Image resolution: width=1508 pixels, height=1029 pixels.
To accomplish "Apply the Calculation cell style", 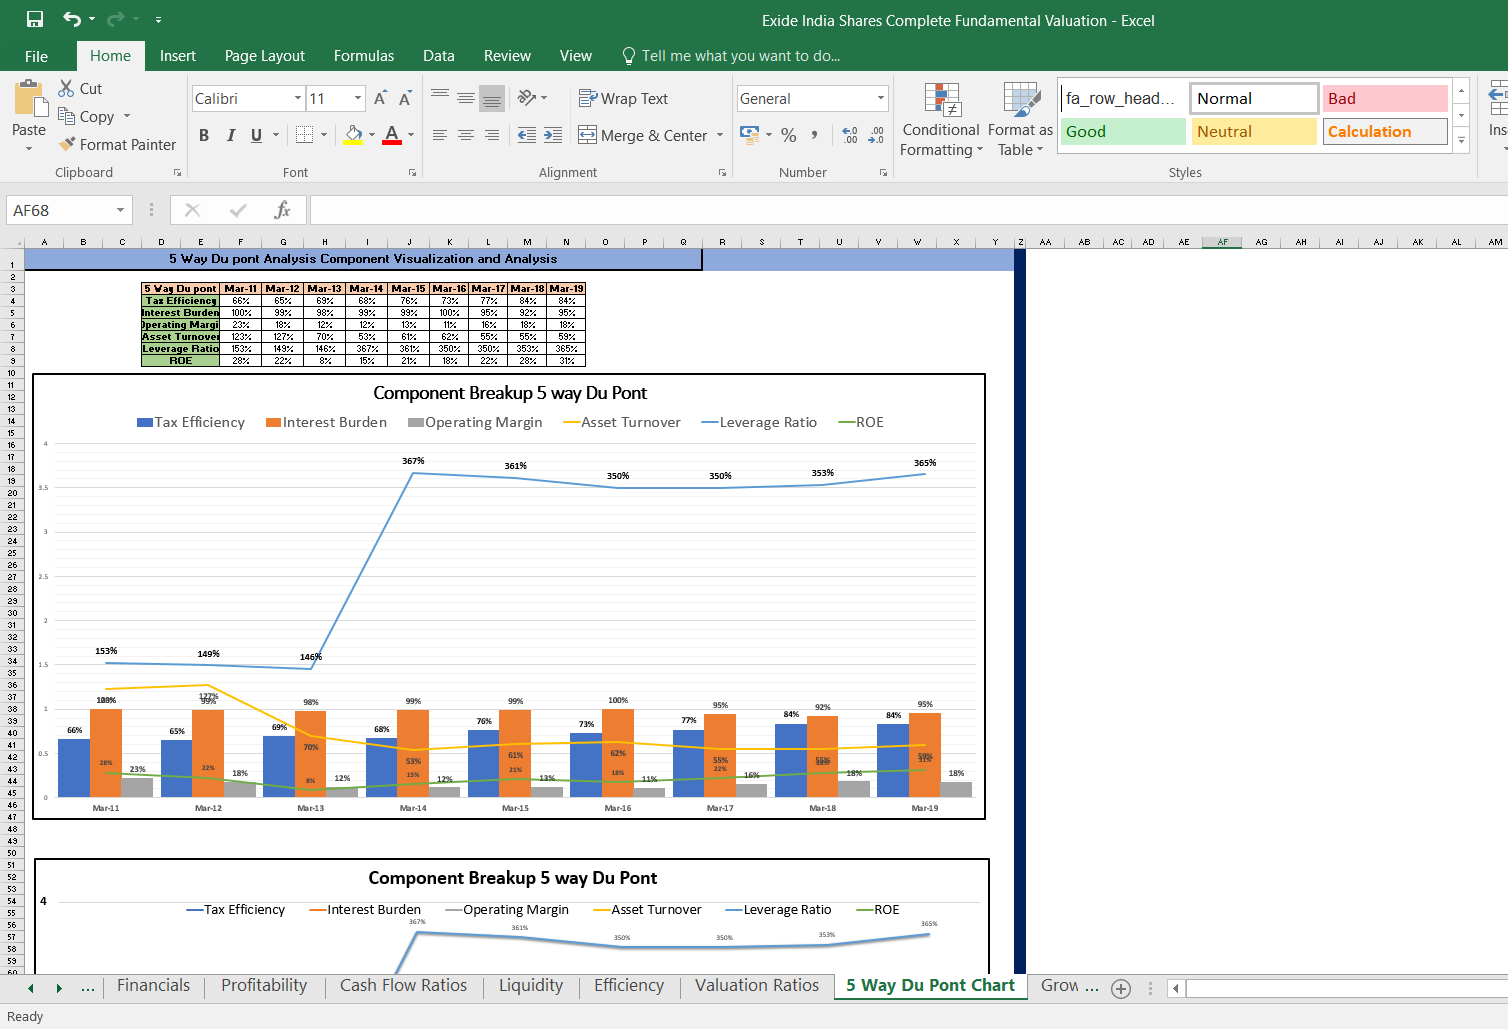I will tap(1385, 131).
